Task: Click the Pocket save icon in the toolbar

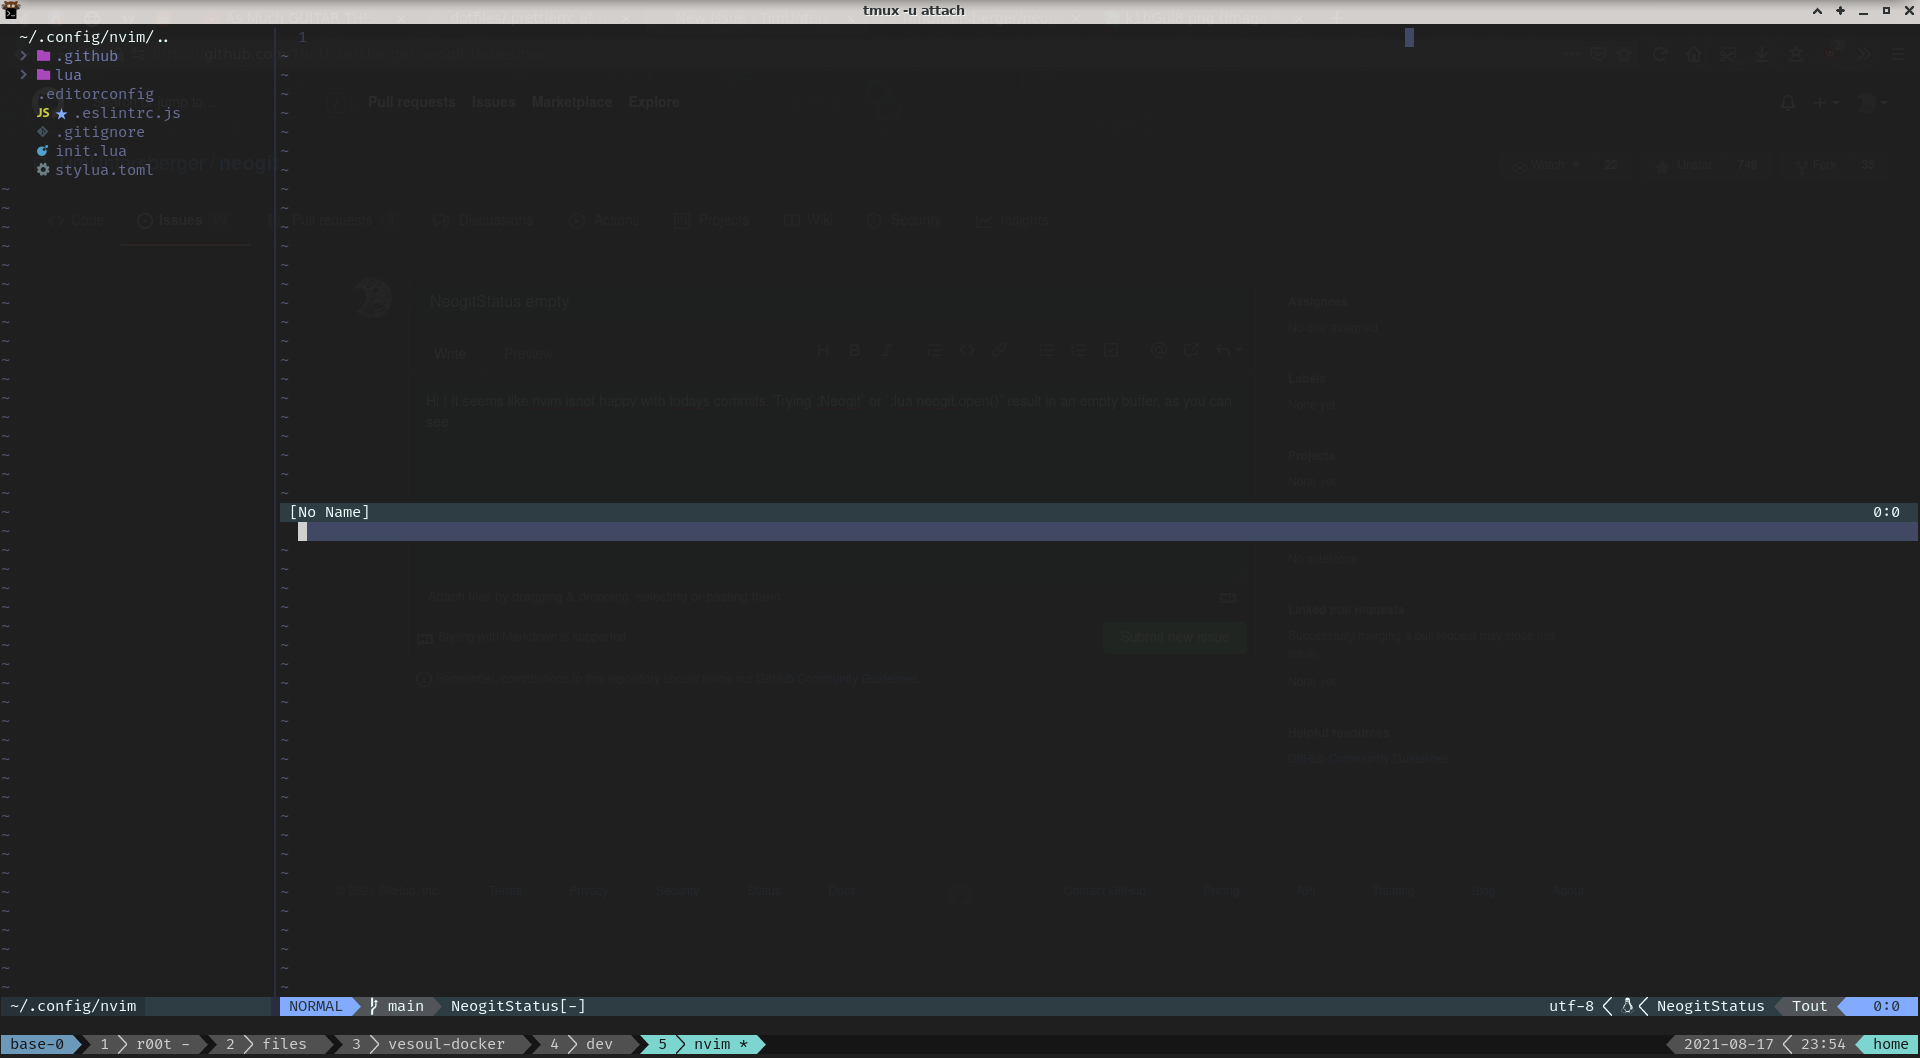Action: pyautogui.click(x=1598, y=54)
